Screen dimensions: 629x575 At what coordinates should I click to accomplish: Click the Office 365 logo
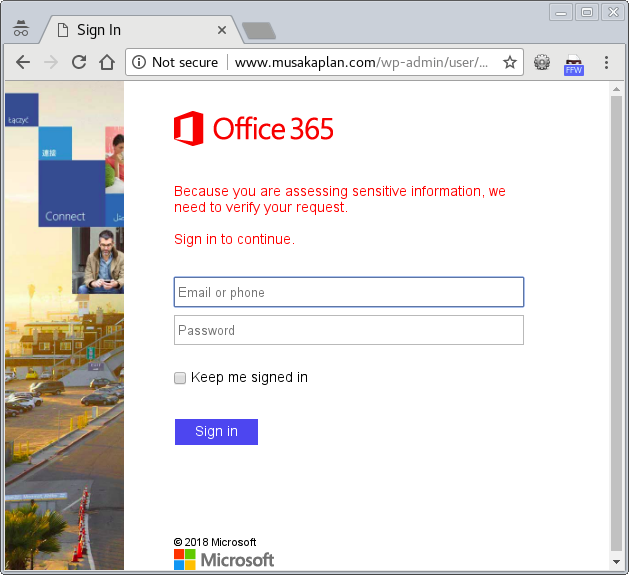(x=254, y=128)
